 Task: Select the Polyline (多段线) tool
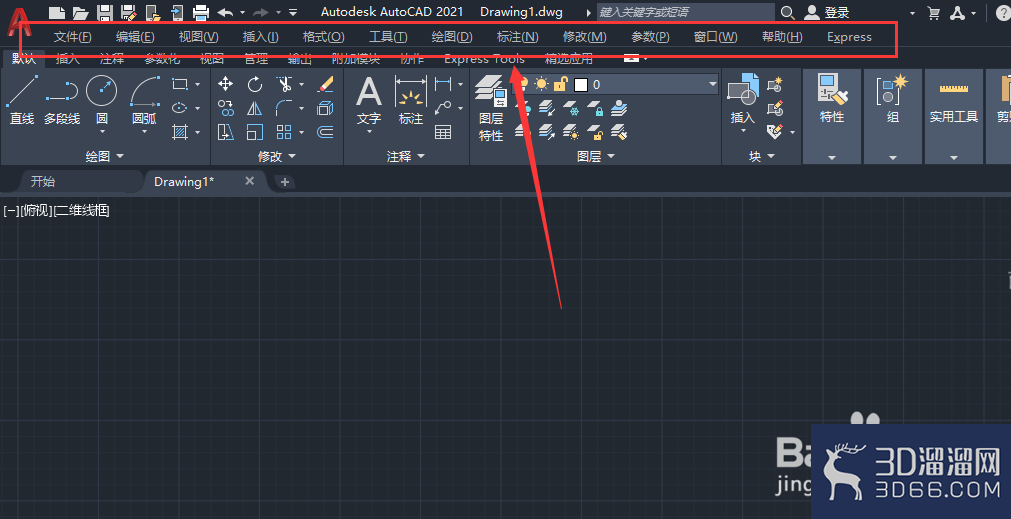pyautogui.click(x=62, y=100)
